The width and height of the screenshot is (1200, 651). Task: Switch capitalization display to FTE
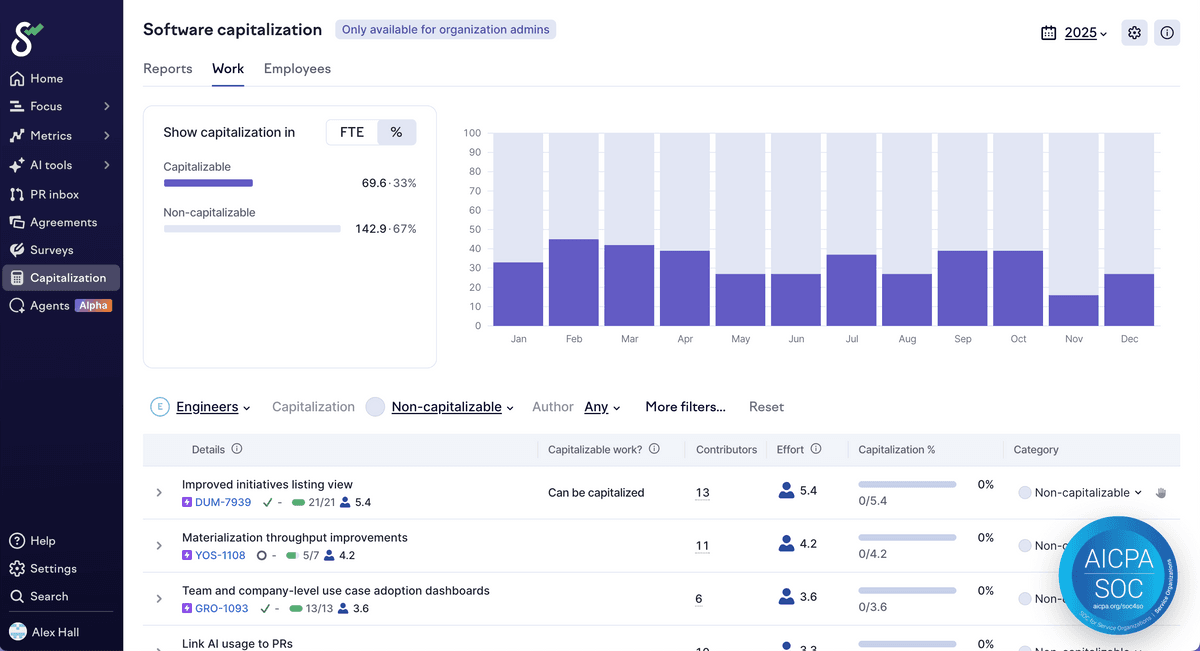(x=352, y=132)
